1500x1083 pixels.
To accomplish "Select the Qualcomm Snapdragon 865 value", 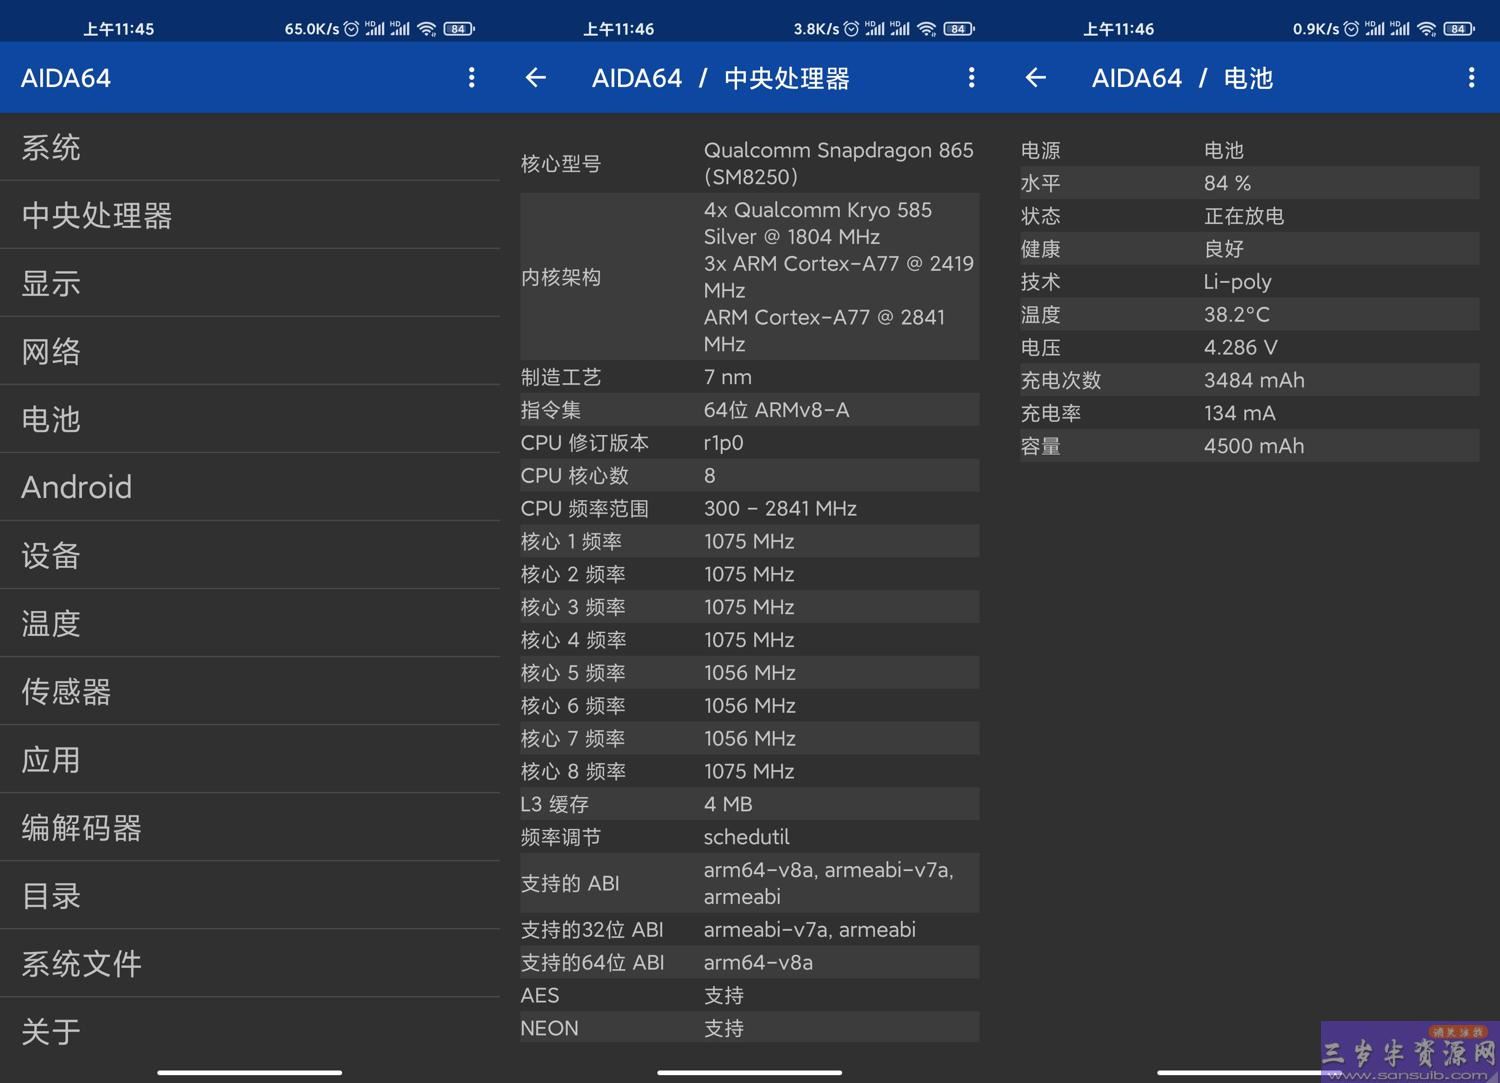I will pos(838,163).
